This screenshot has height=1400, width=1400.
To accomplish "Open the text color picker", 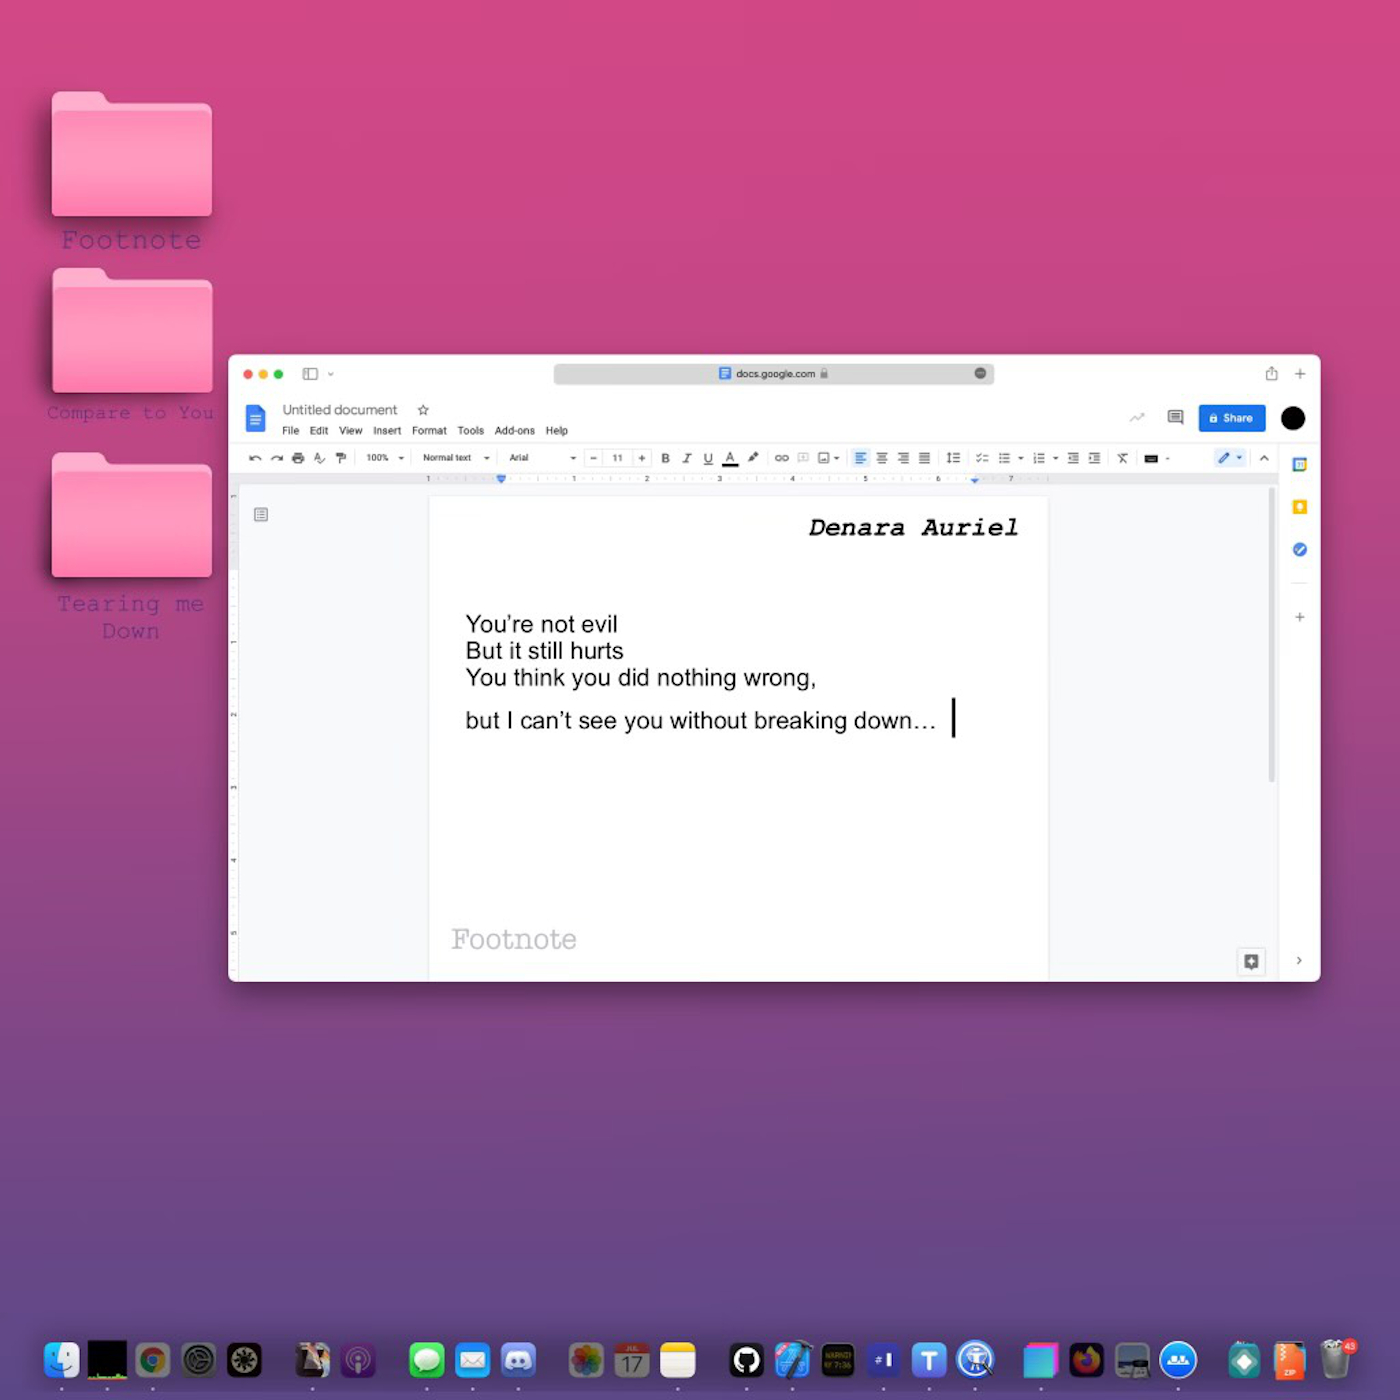I will click(x=730, y=458).
